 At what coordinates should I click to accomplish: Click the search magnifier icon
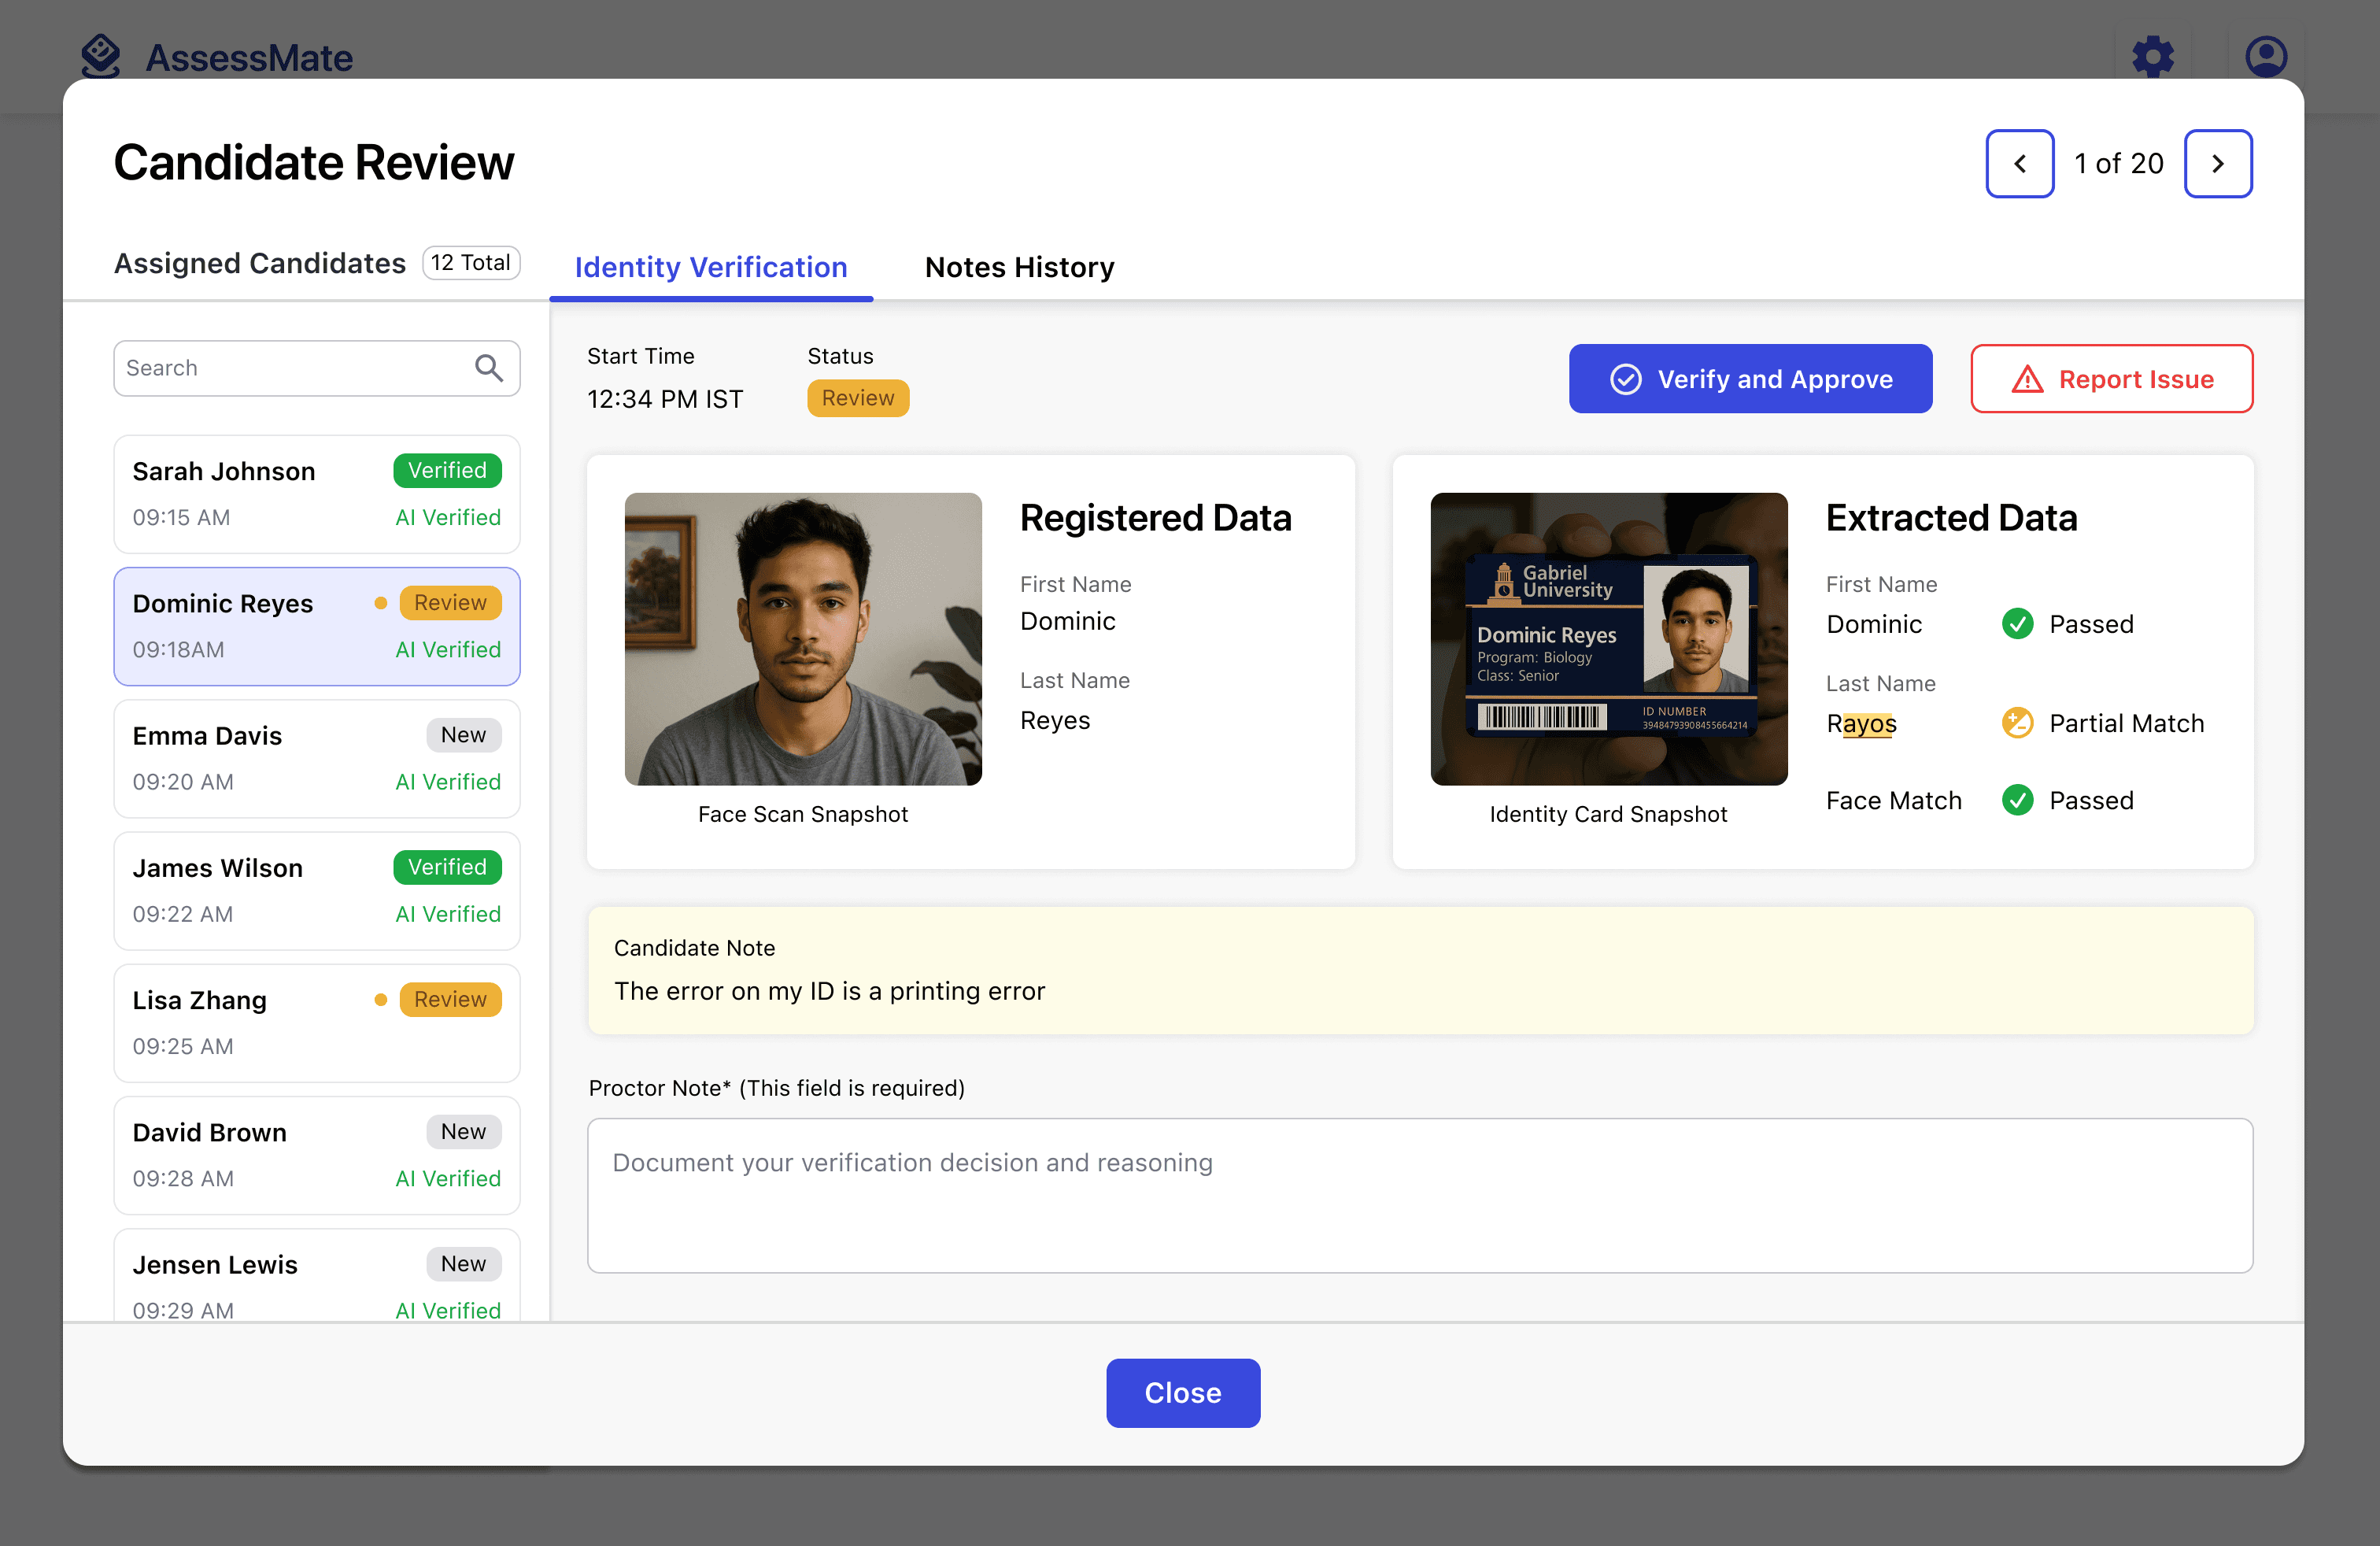488,368
